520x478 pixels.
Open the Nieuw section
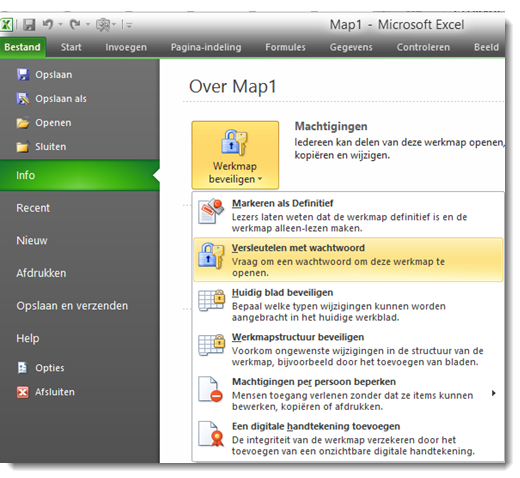(32, 241)
